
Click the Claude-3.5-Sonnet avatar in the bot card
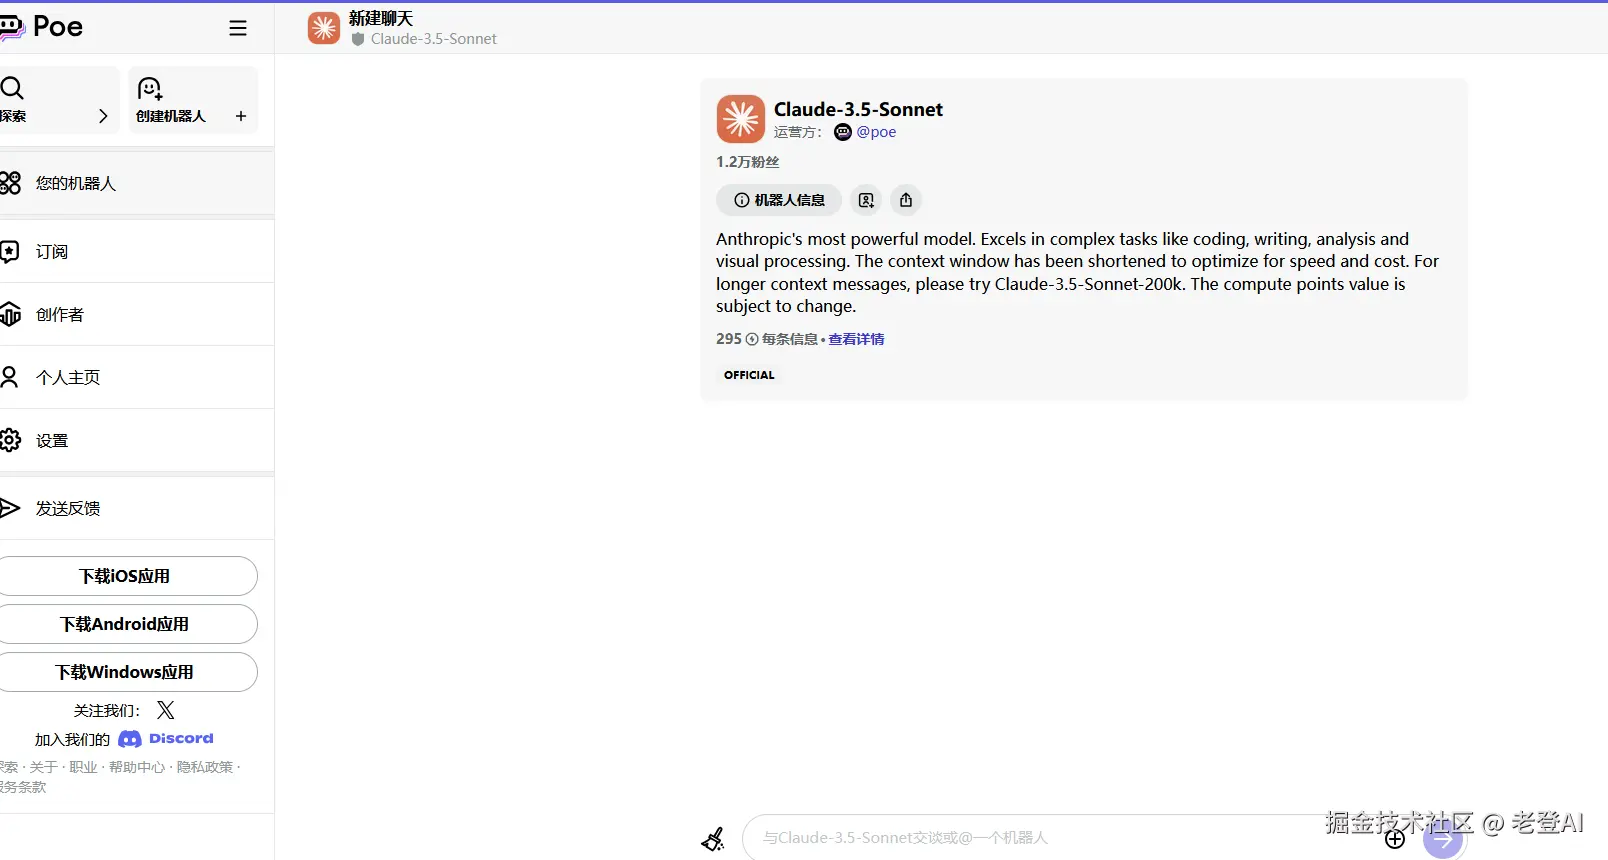[x=741, y=120]
